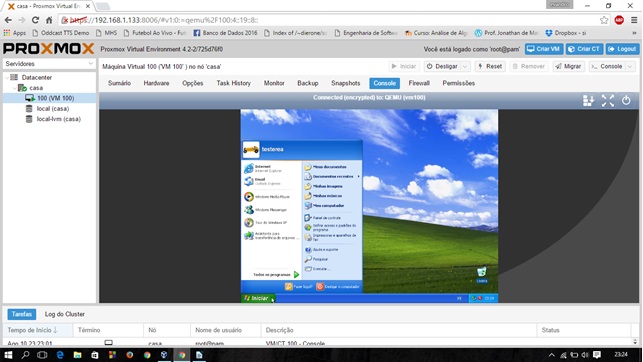Bookmark page with star icon
Image resolution: width=643 pixels, height=362 pixels.
pyautogui.click(x=604, y=20)
